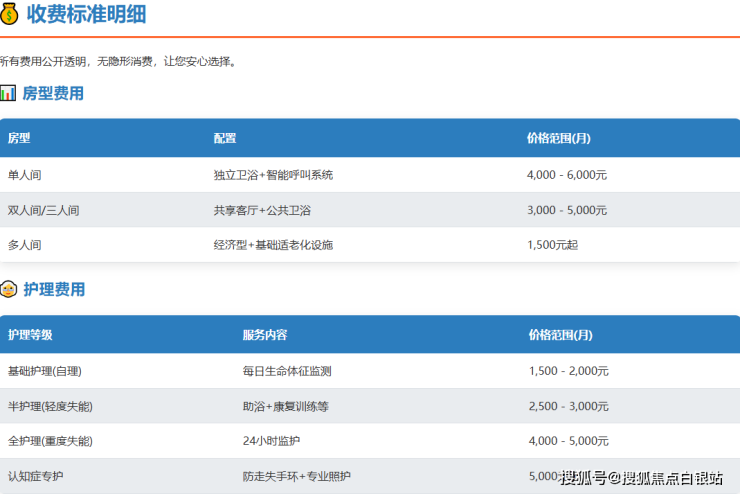Click the 1,500元起 price cell
Viewport: 740px width, 494px height.
pos(552,245)
